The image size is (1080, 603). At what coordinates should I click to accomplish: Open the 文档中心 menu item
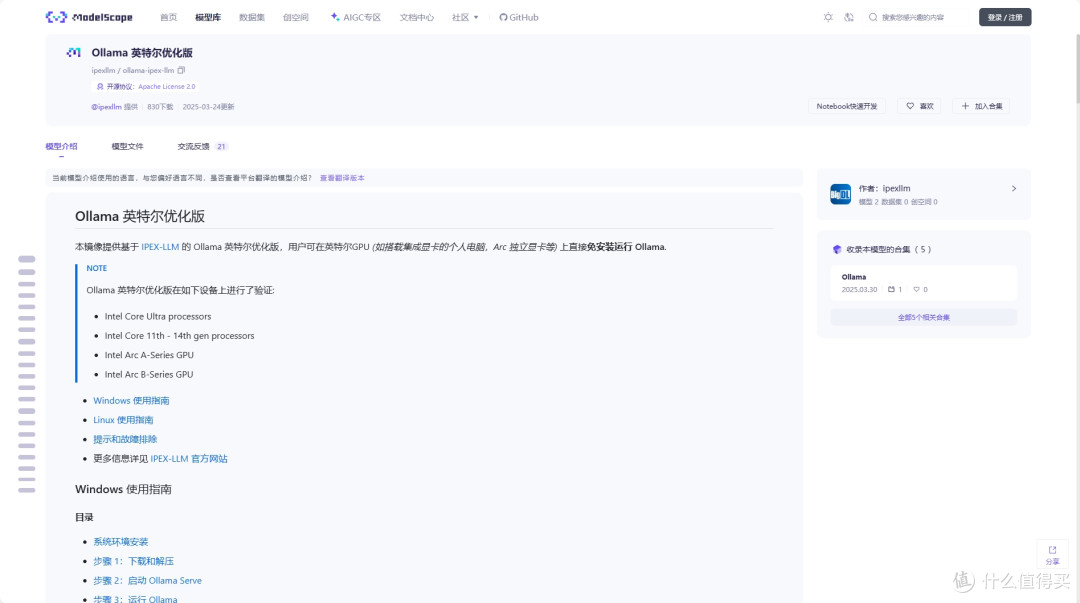coord(417,17)
